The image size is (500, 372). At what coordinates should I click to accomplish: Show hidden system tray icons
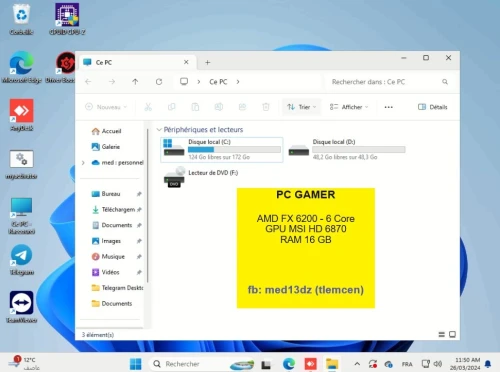(357, 364)
